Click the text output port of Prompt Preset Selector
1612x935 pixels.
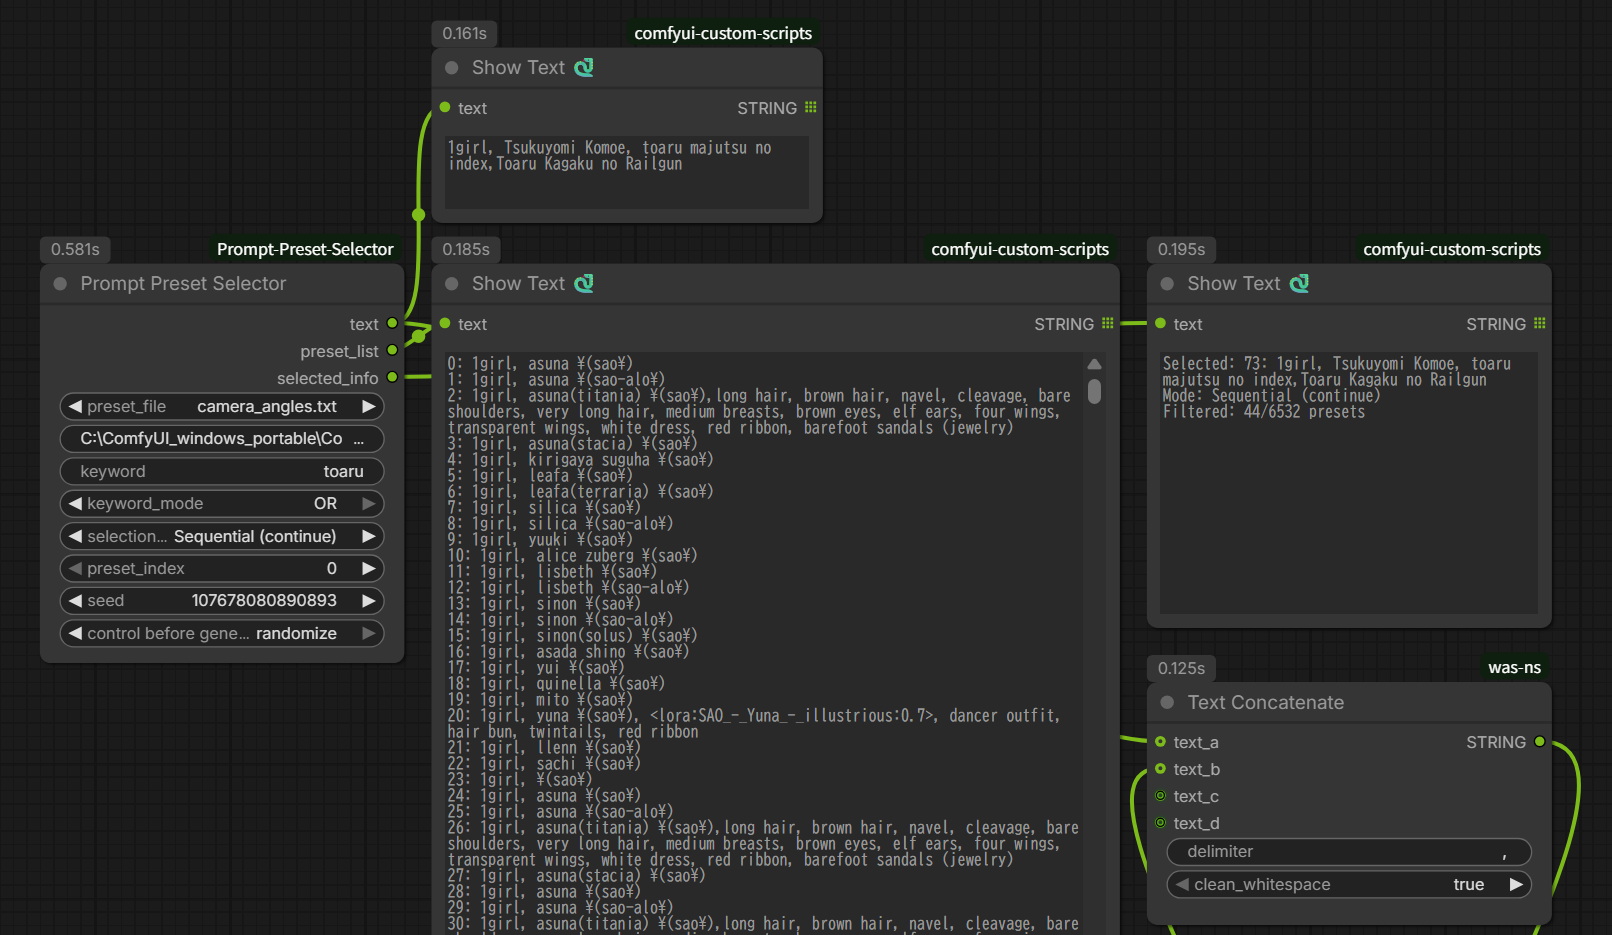(392, 323)
